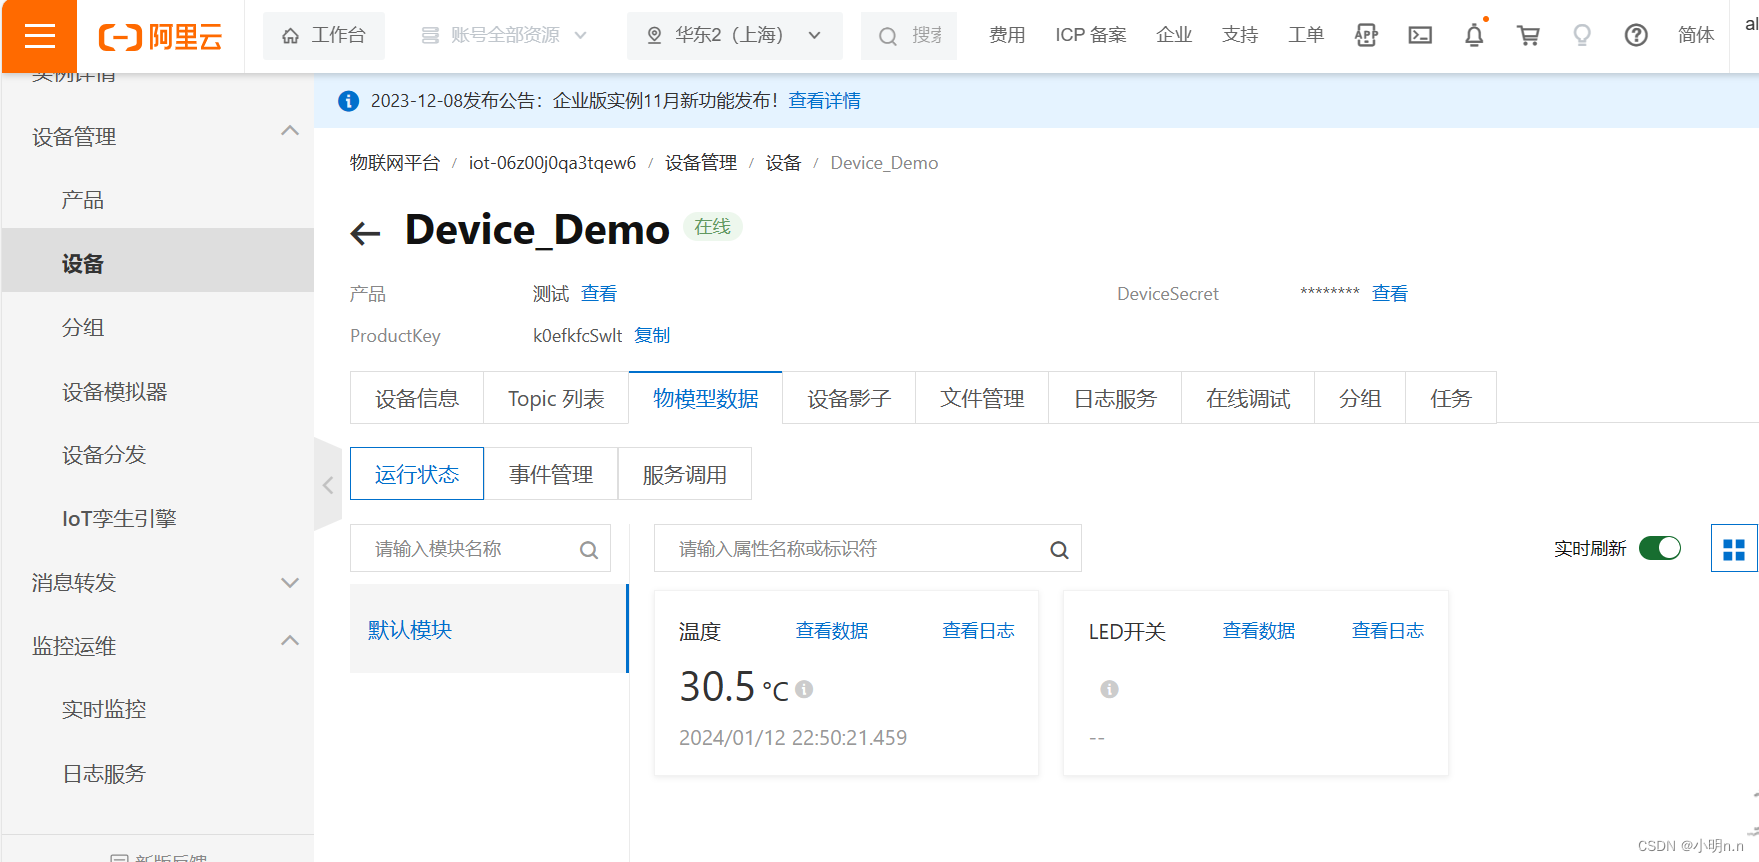The image size is (1759, 862).
Task: Select the 服务调用 sub-tab
Action: click(685, 474)
